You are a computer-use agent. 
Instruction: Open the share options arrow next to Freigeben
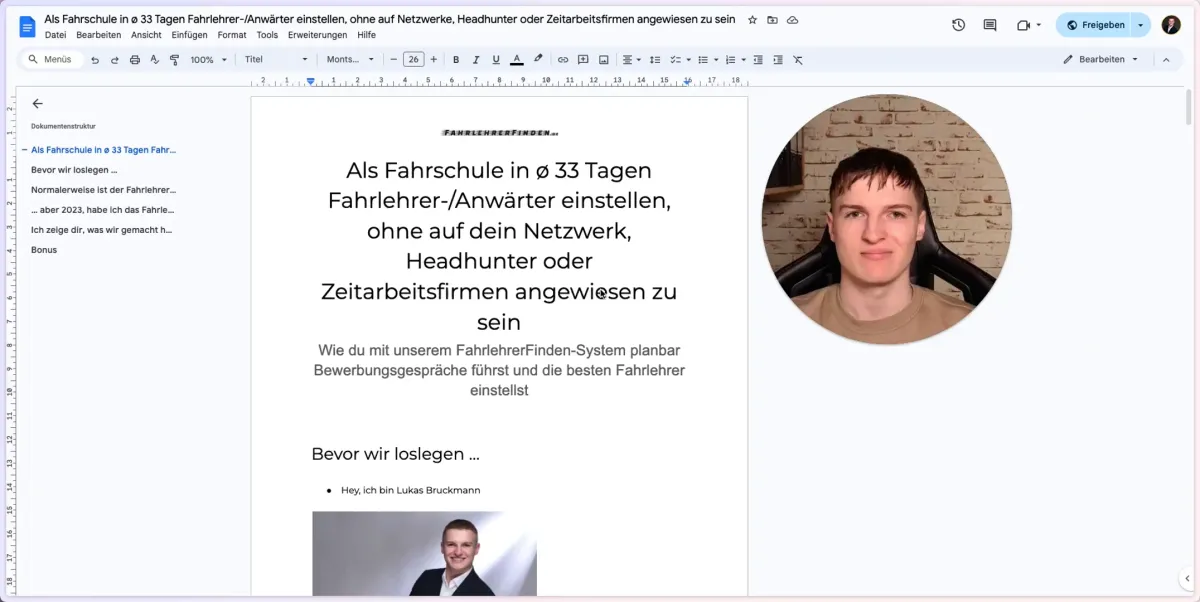1142,25
